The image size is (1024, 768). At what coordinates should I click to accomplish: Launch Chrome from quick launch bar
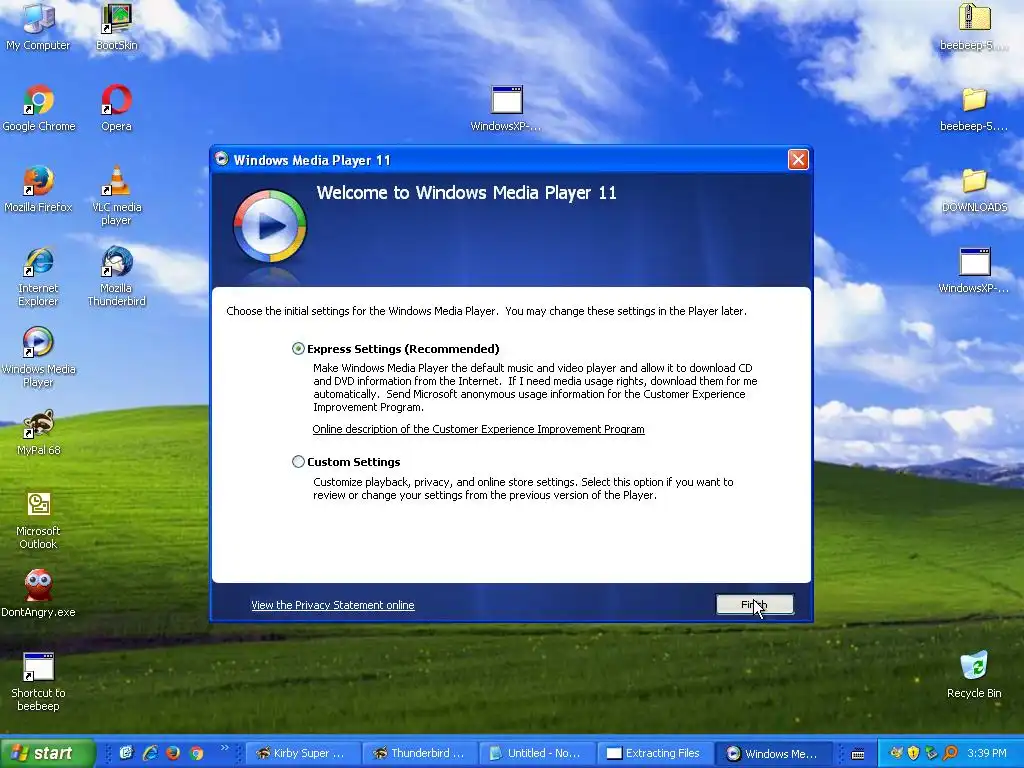coord(196,753)
